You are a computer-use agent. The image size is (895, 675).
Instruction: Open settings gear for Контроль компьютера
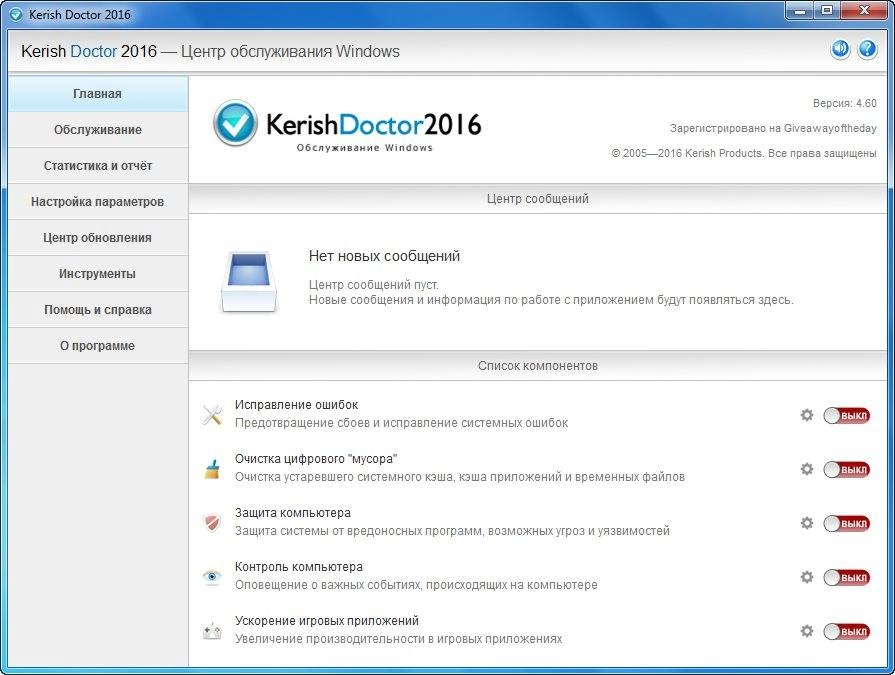tap(807, 577)
